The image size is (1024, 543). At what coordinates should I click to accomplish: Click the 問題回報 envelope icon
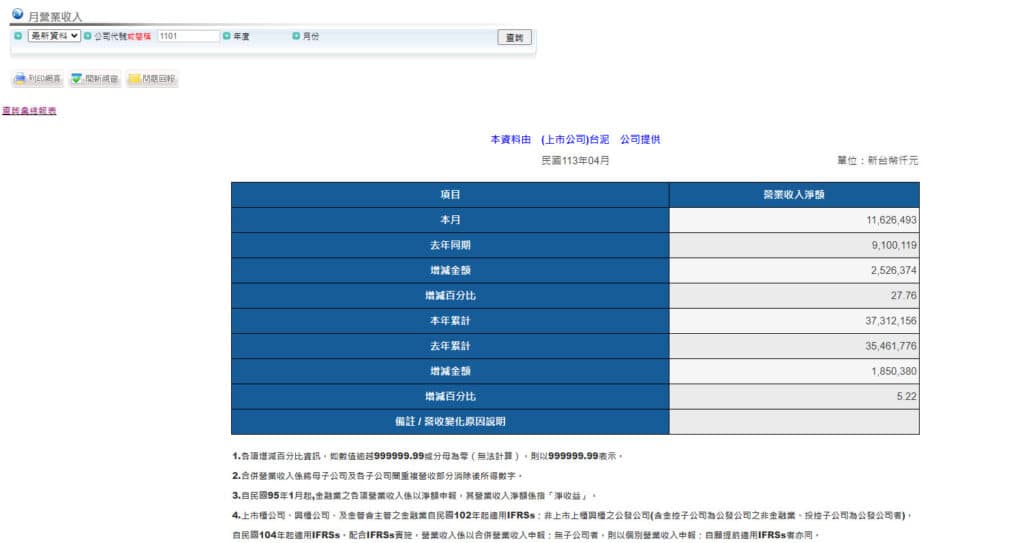pos(134,79)
